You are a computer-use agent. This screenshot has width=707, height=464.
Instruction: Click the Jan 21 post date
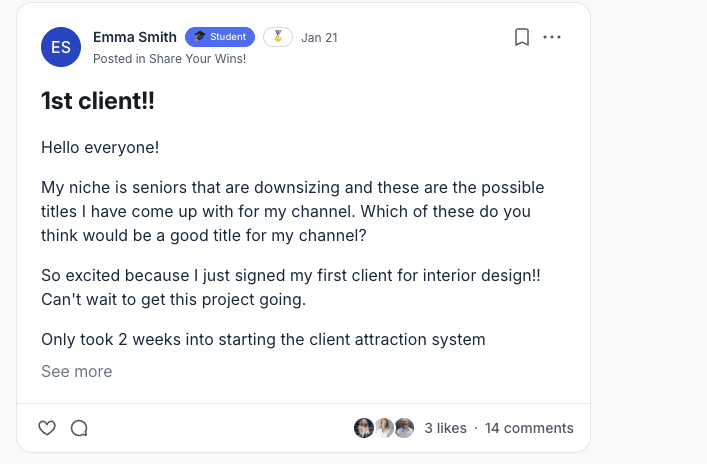tap(319, 38)
